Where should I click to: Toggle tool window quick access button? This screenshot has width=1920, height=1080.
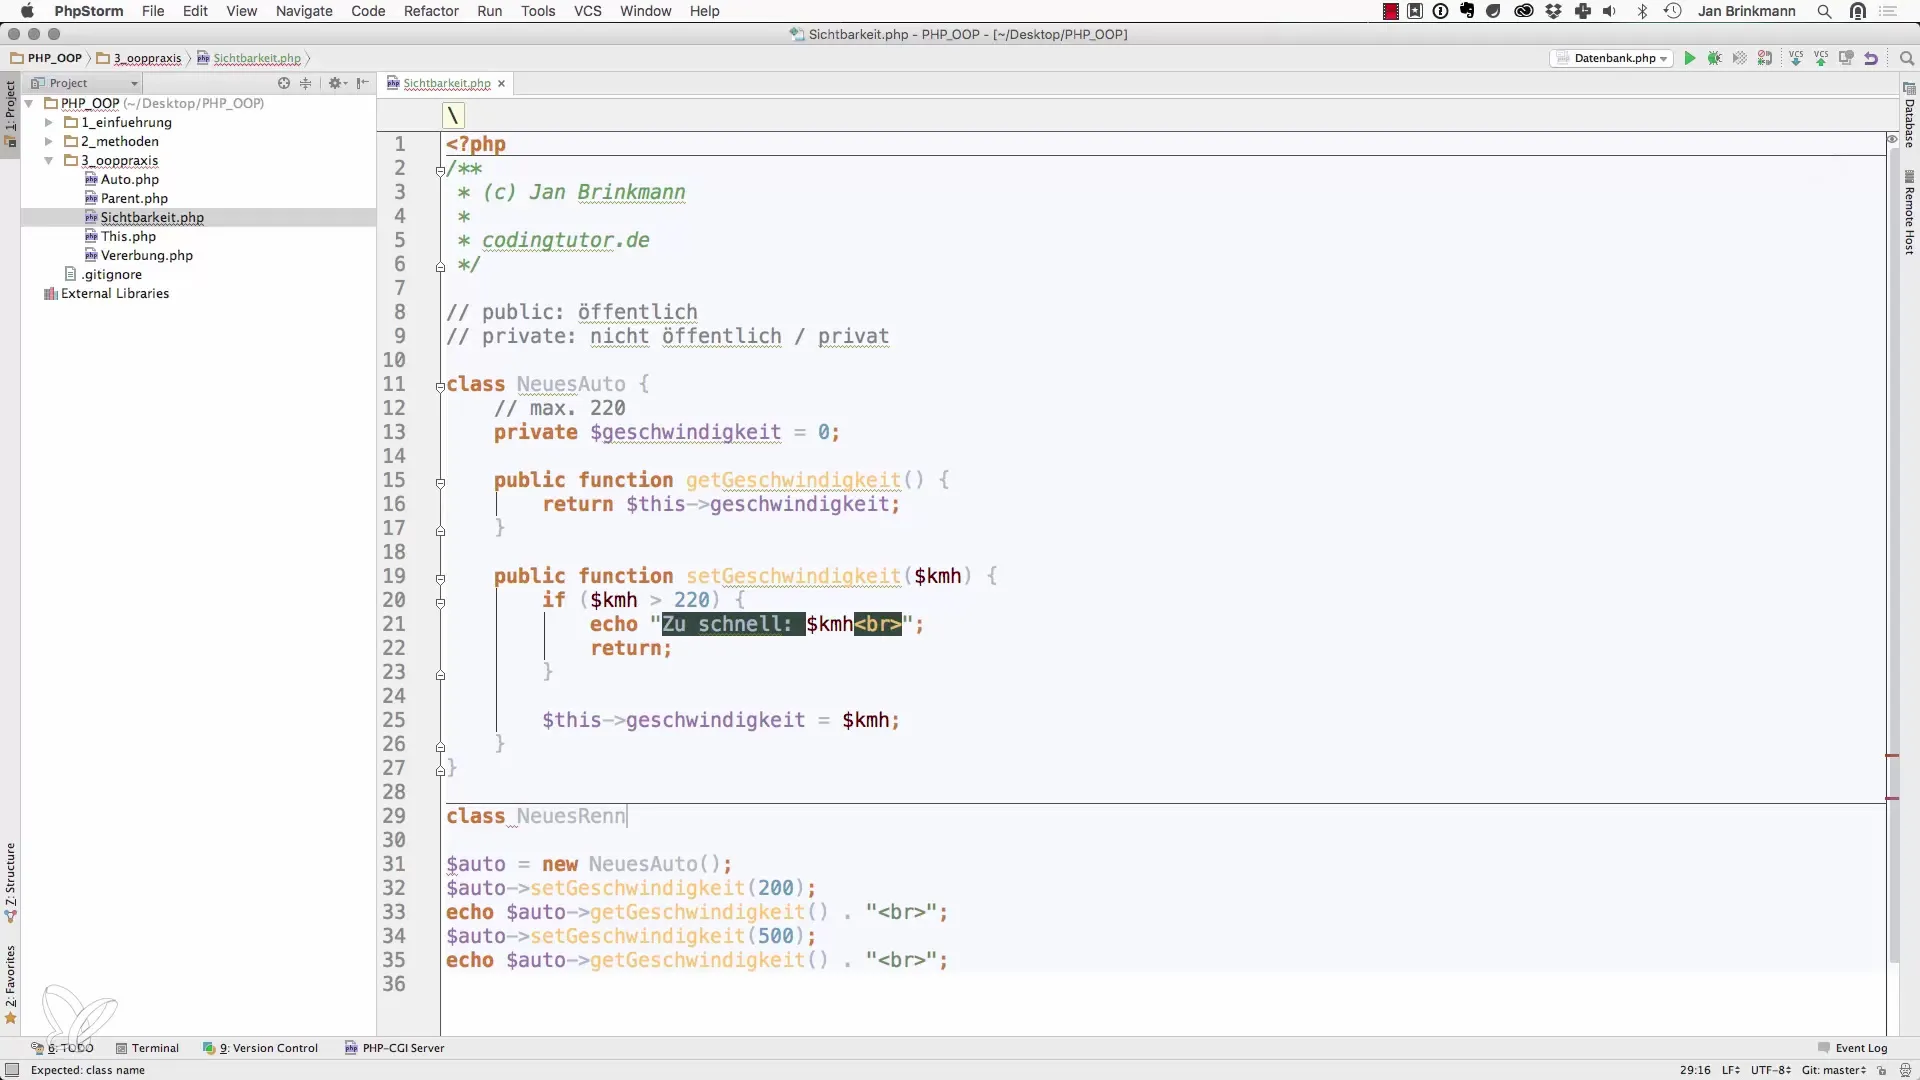(x=12, y=1070)
